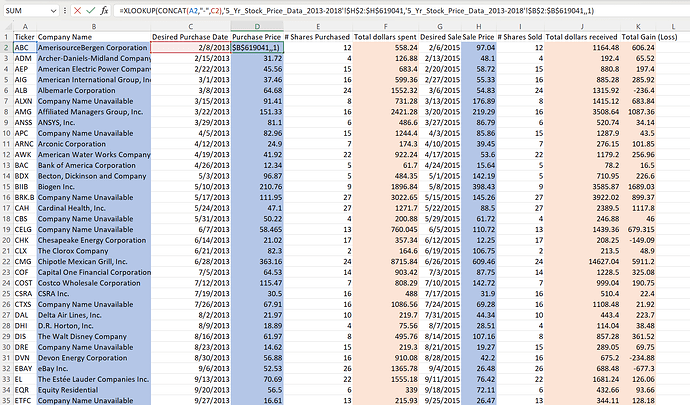This screenshot has height=405, width=690.
Task: Click the gain cell '1689.03'
Action: pyautogui.click(x=638, y=187)
